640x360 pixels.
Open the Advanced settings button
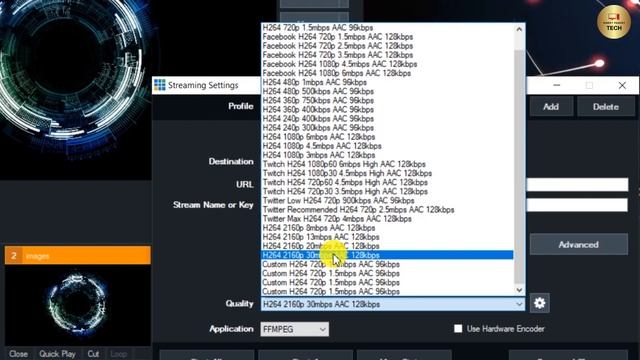[x=578, y=244]
